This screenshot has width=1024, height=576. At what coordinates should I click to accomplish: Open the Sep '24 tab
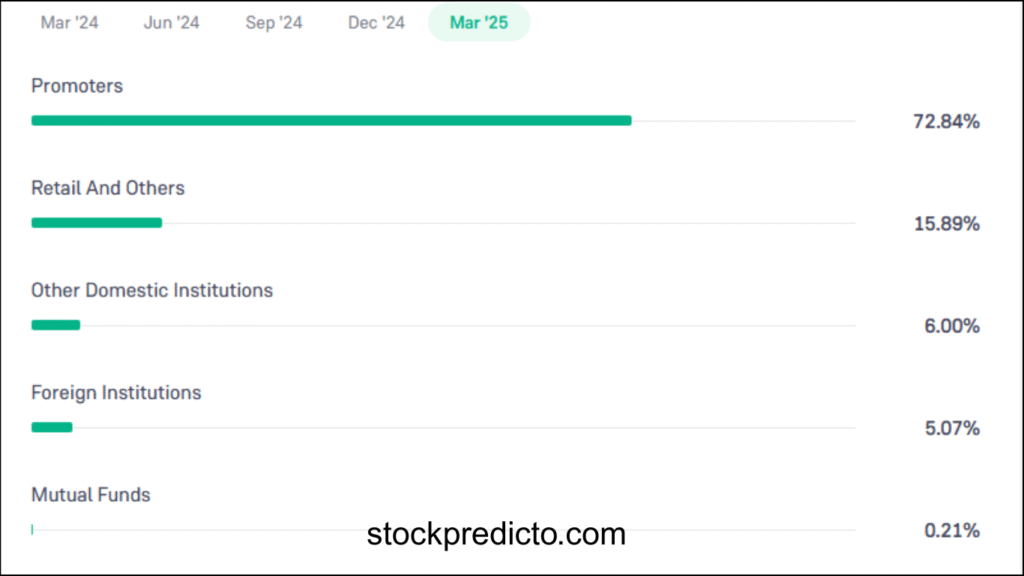(274, 23)
